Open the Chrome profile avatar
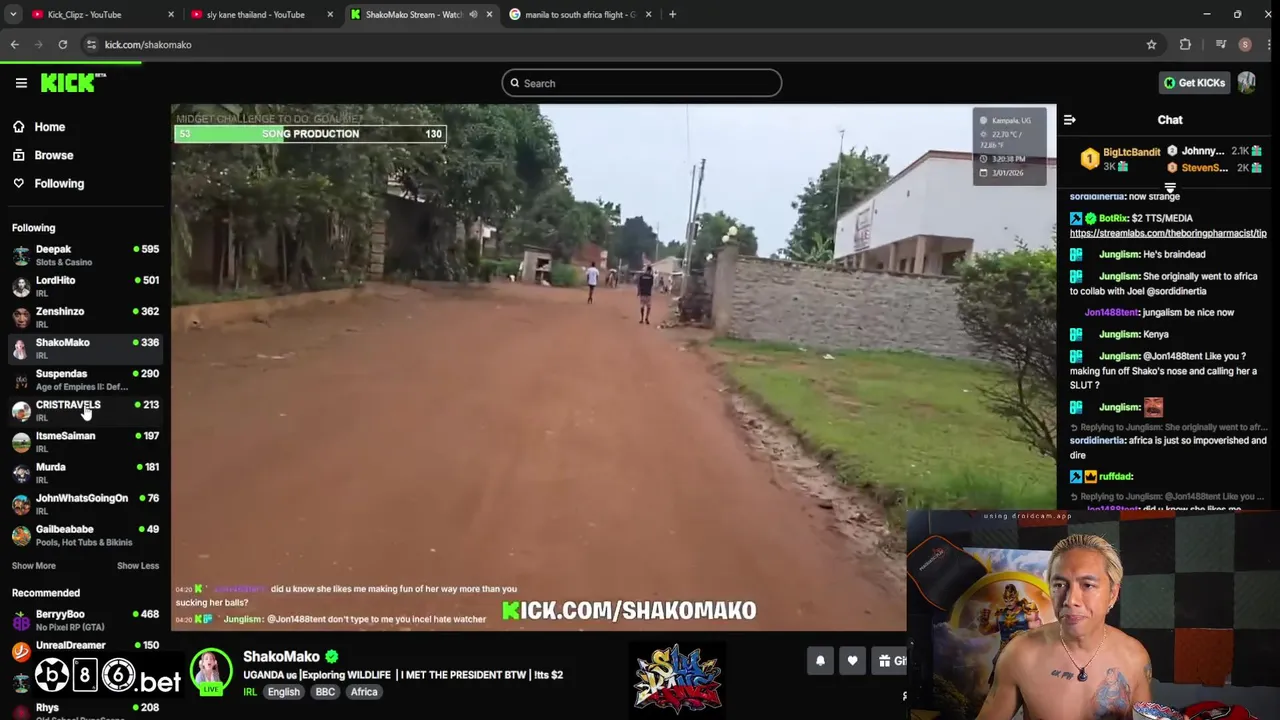1280x720 pixels. click(x=1245, y=44)
